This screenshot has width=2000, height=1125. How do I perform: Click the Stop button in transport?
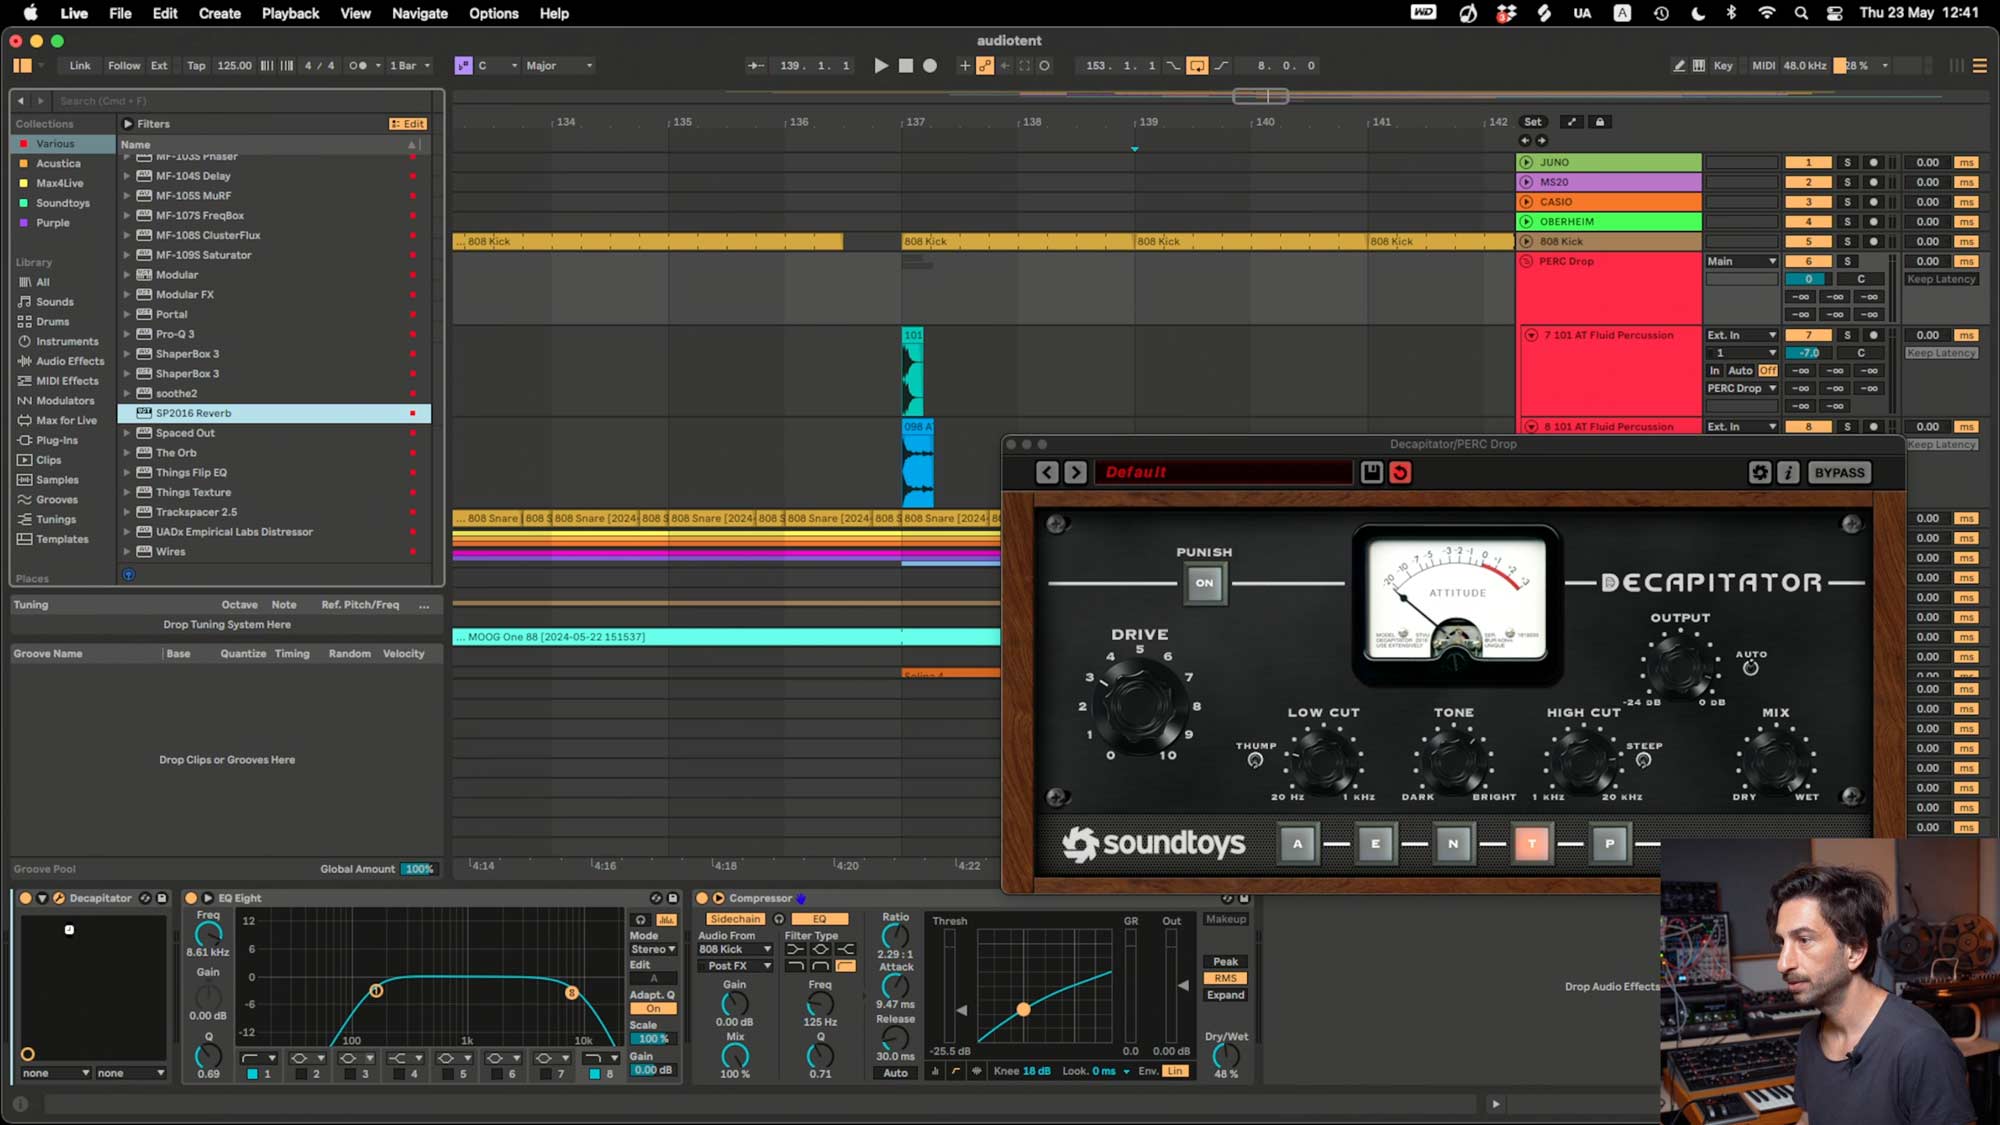906,66
